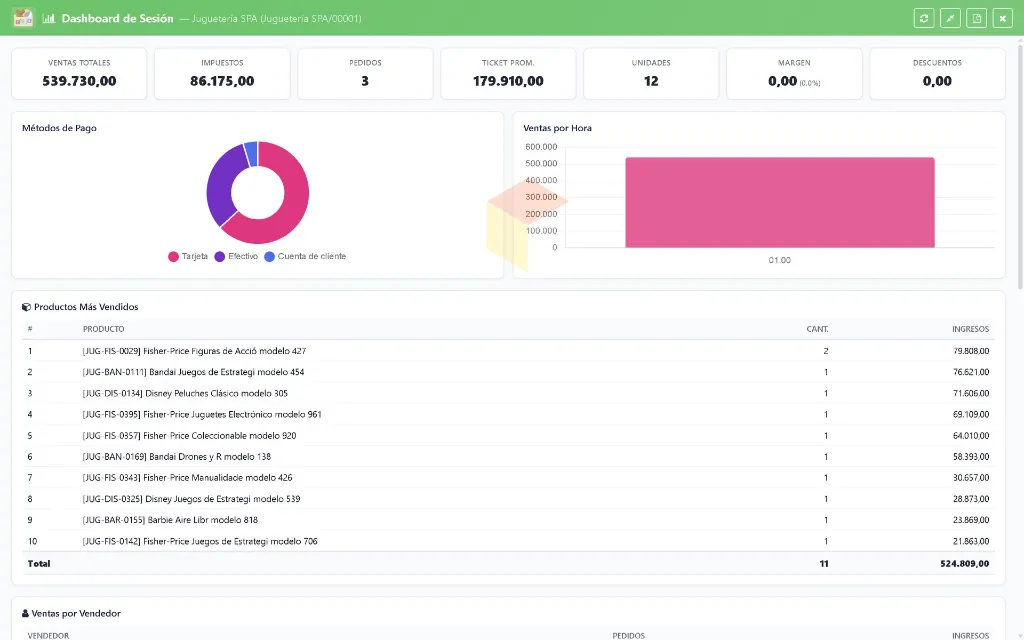Toggle Tarjeta in the pie chart legend
This screenshot has width=1024, height=640.
188,257
